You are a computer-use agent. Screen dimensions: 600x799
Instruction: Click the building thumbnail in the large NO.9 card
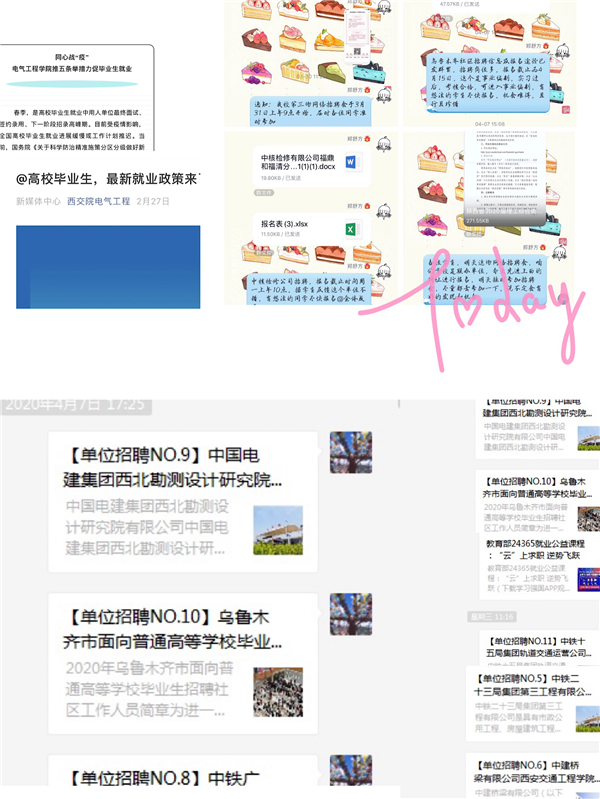point(277,530)
